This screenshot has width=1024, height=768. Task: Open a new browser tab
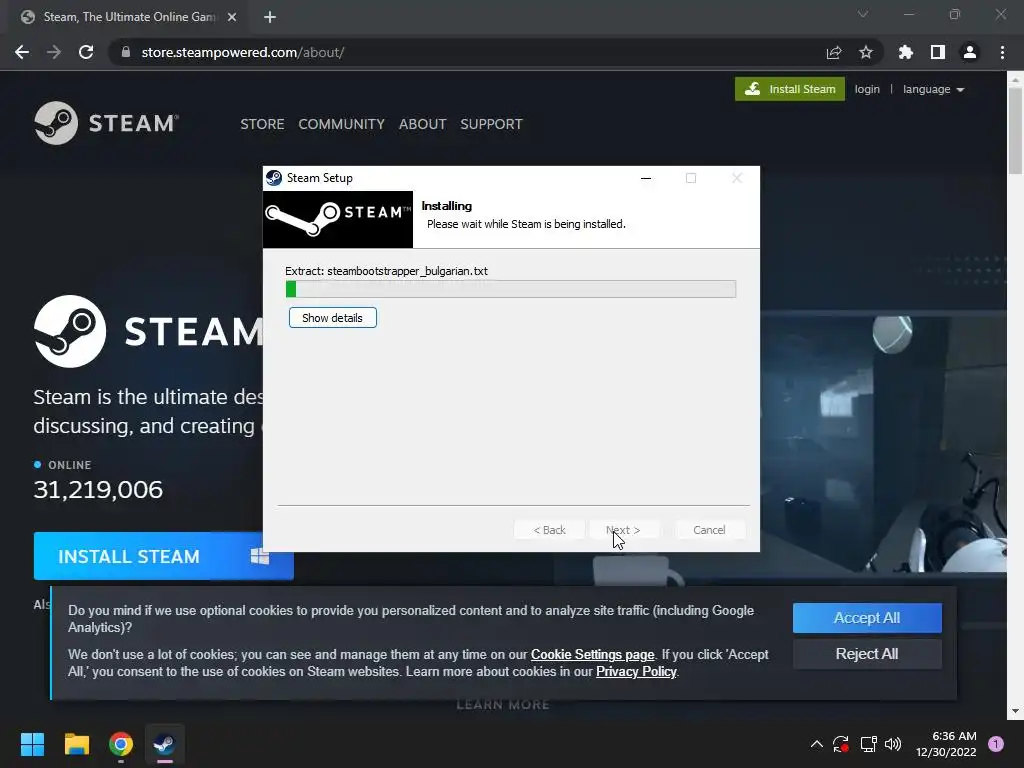point(270,17)
